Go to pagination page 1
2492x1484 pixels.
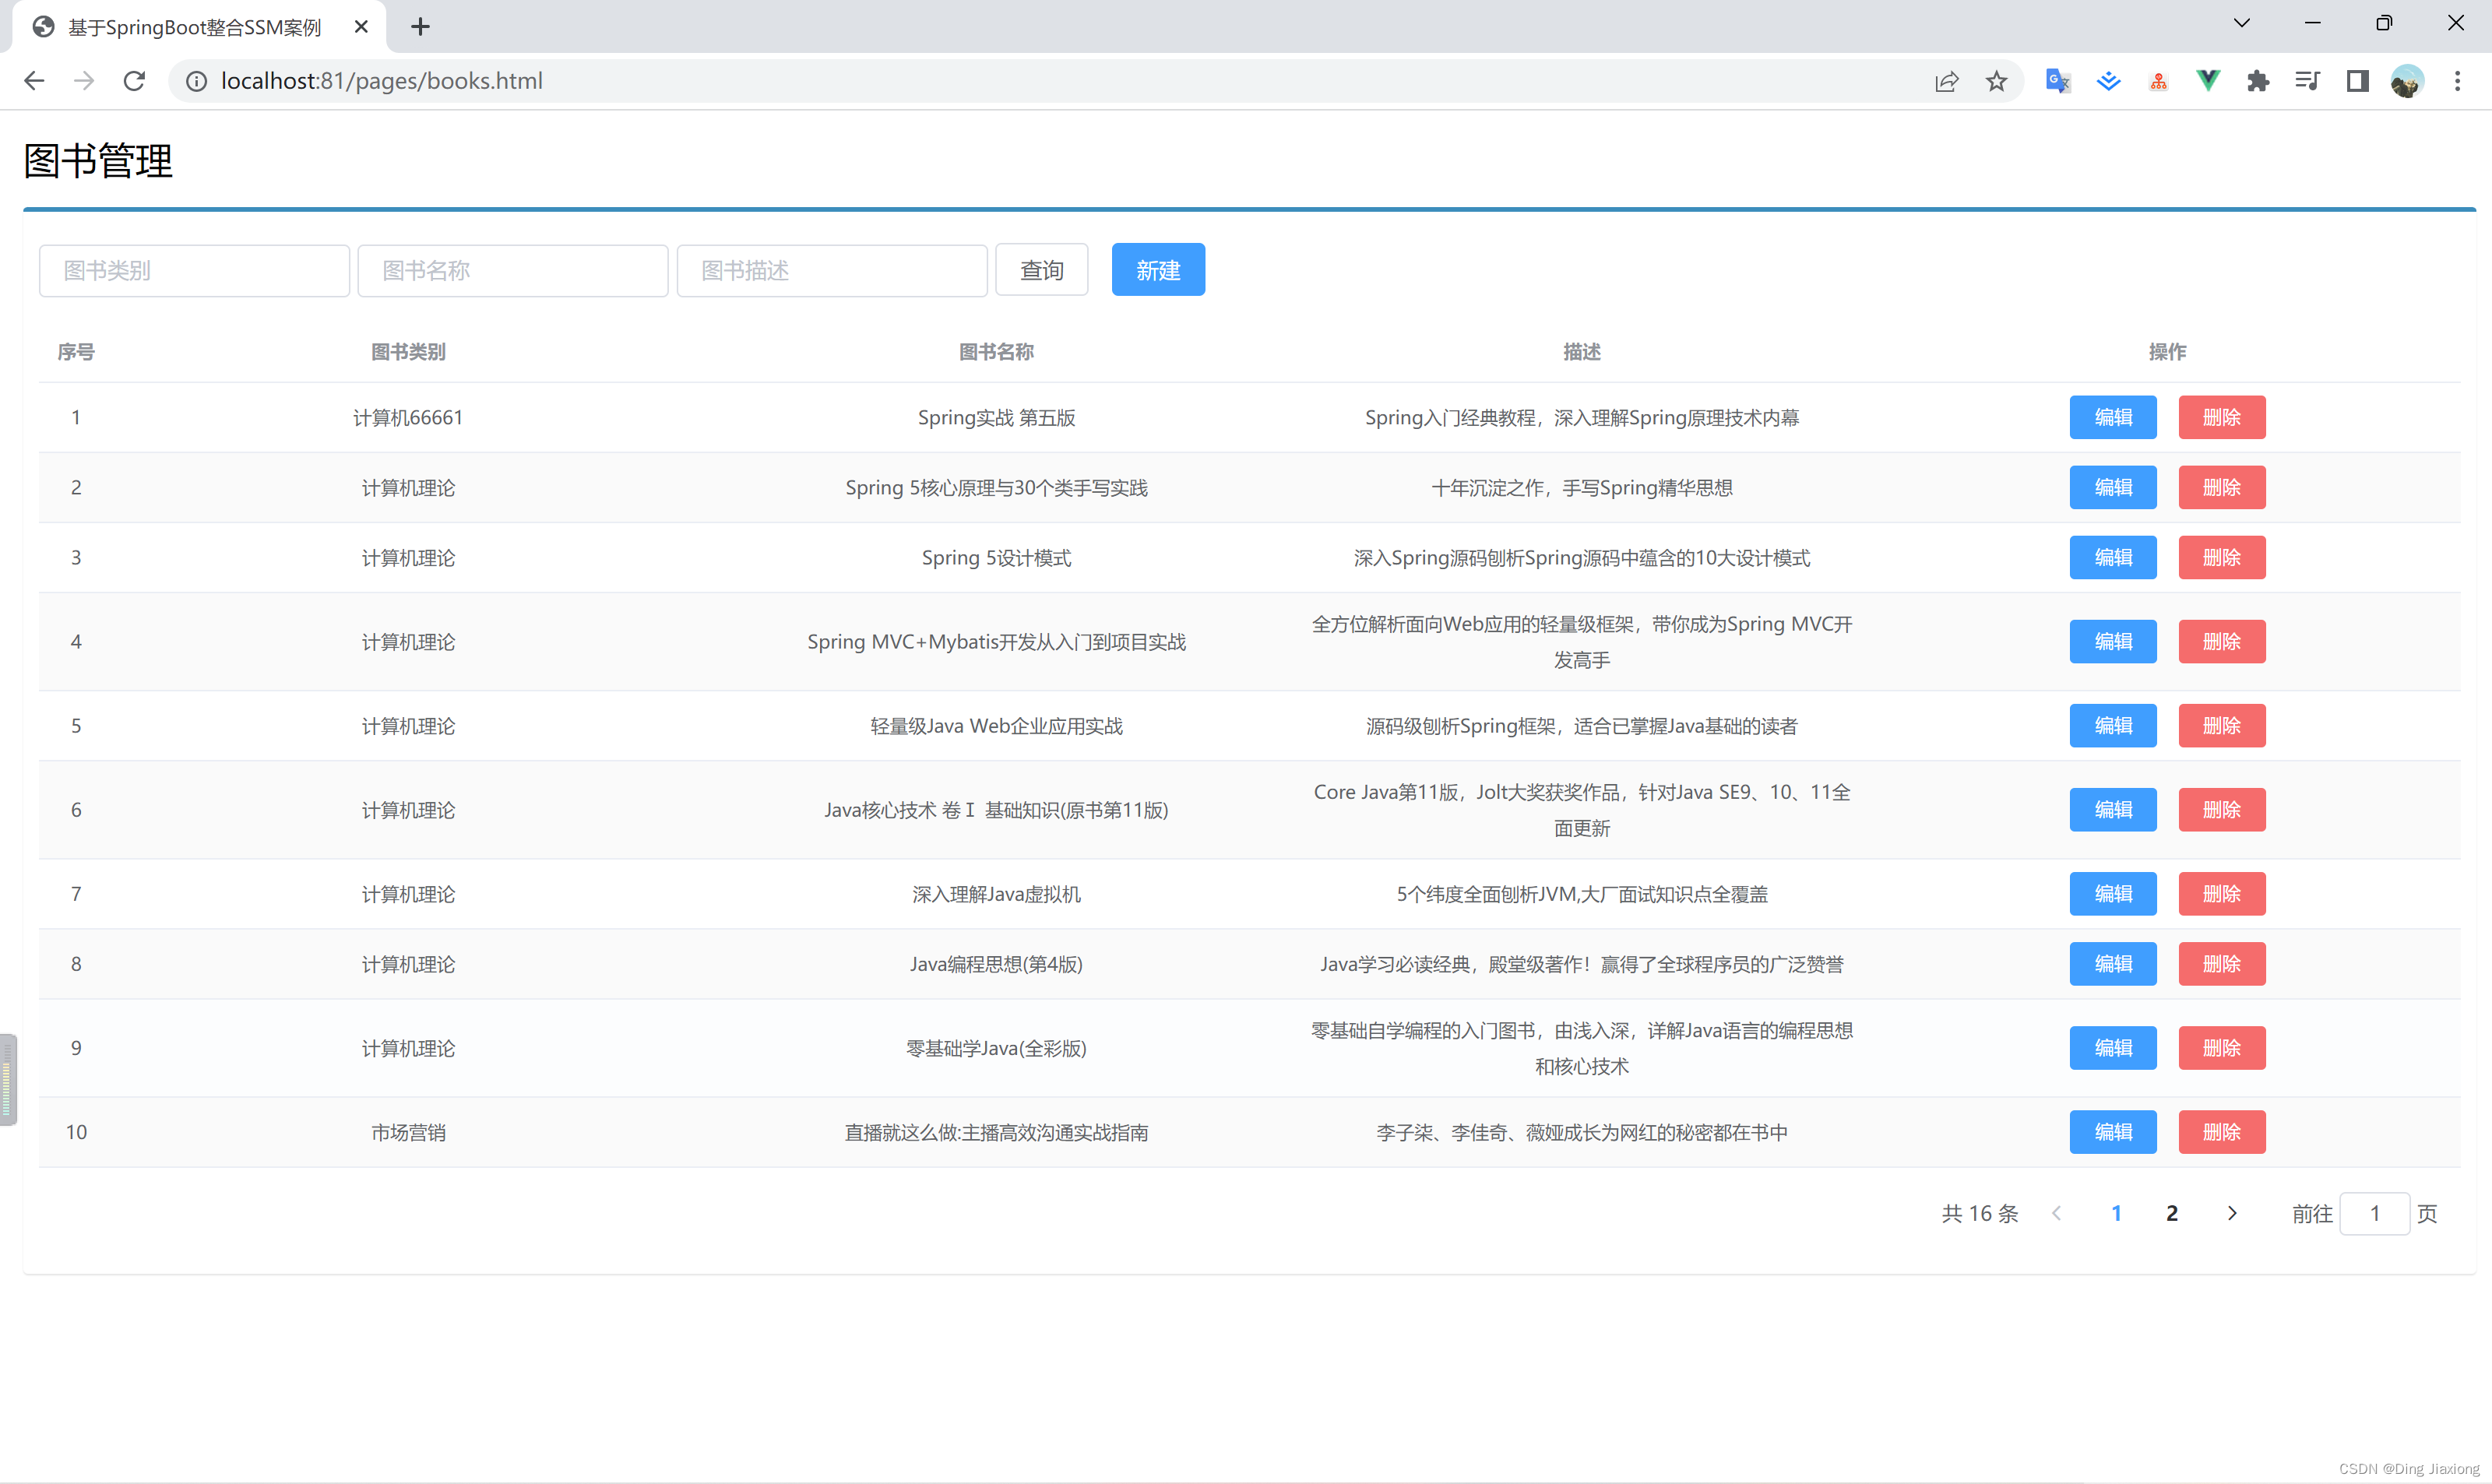pyautogui.click(x=2116, y=1213)
